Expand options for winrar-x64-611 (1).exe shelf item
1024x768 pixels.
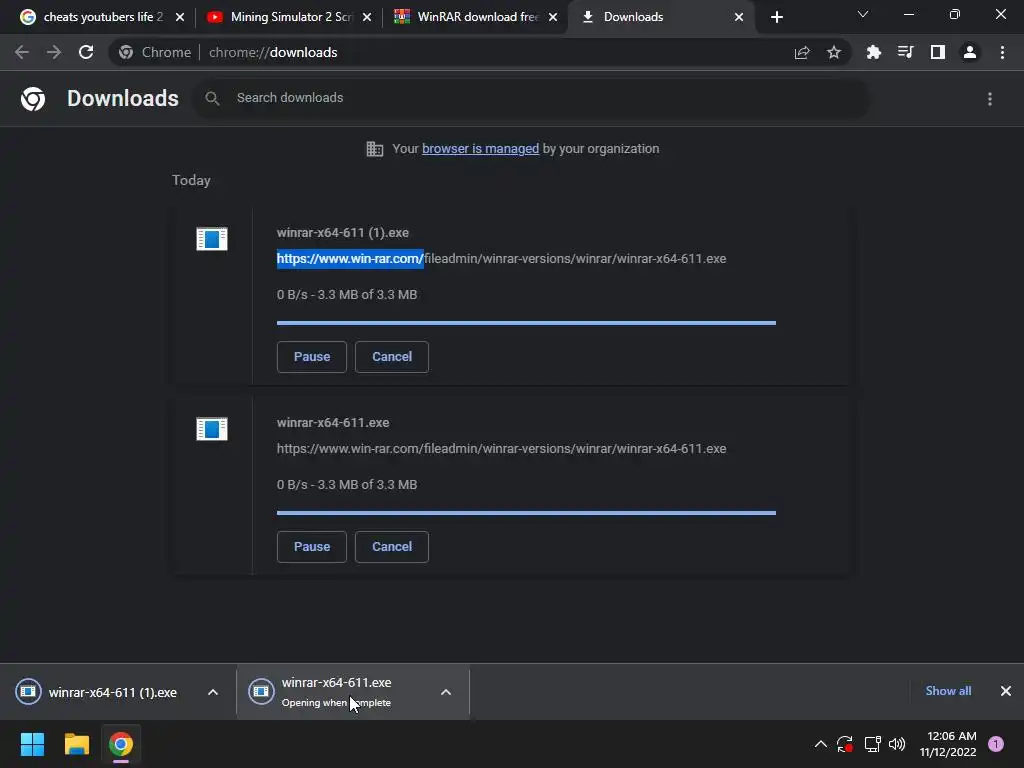click(x=213, y=692)
